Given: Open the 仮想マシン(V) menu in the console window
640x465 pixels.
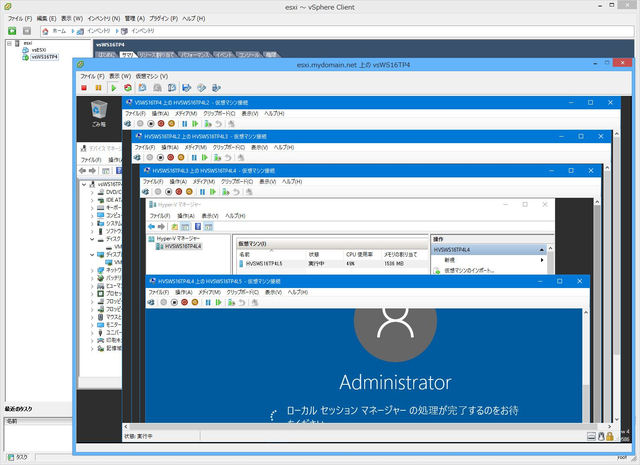Looking at the screenshot, I should (x=152, y=76).
